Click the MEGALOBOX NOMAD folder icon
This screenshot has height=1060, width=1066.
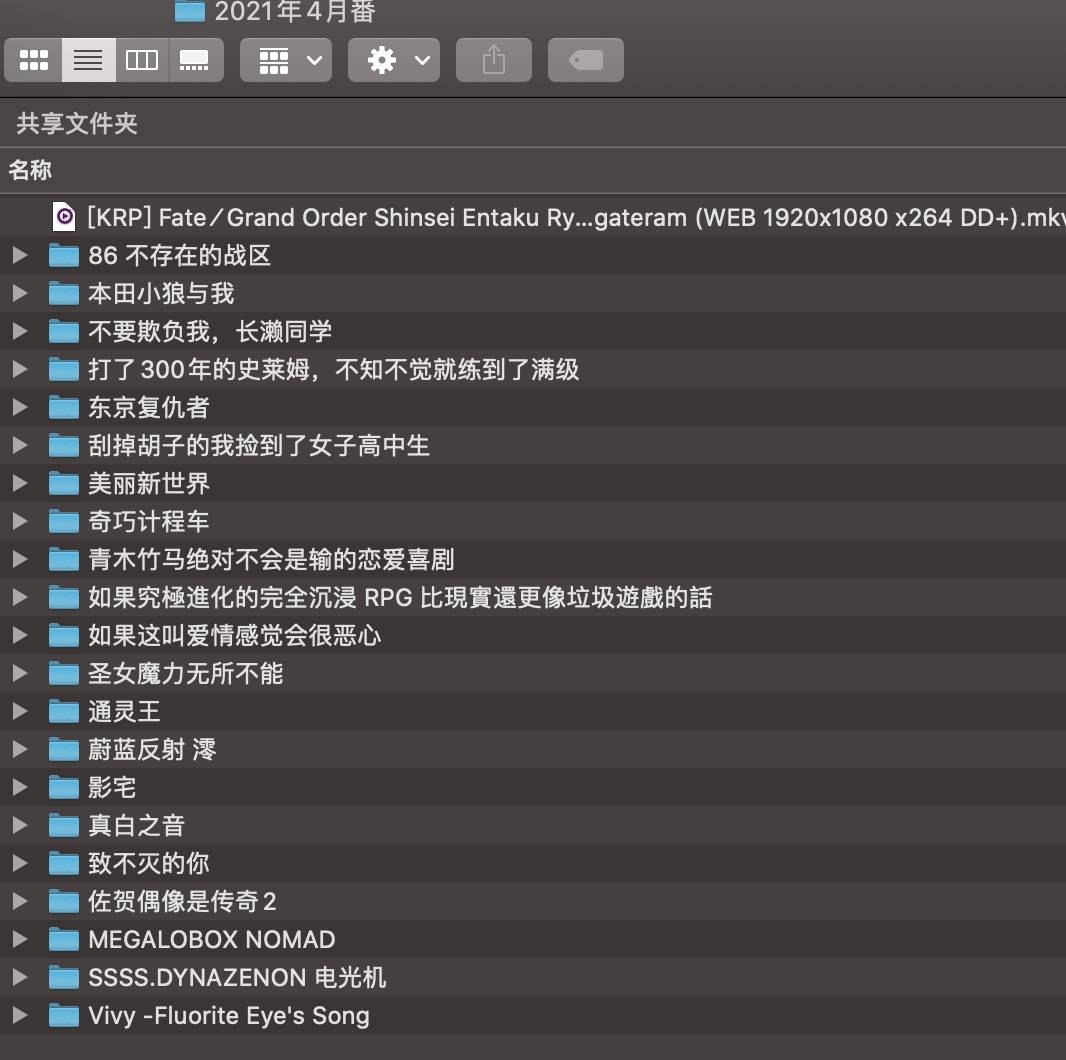64,940
